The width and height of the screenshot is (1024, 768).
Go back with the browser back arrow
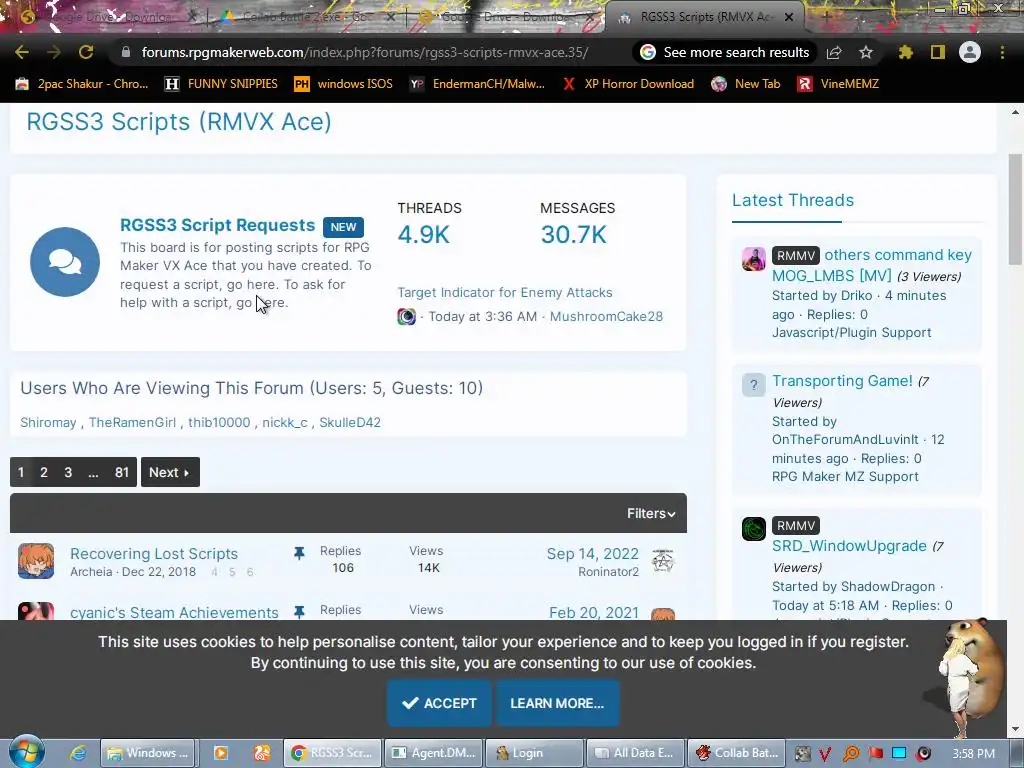(22, 52)
